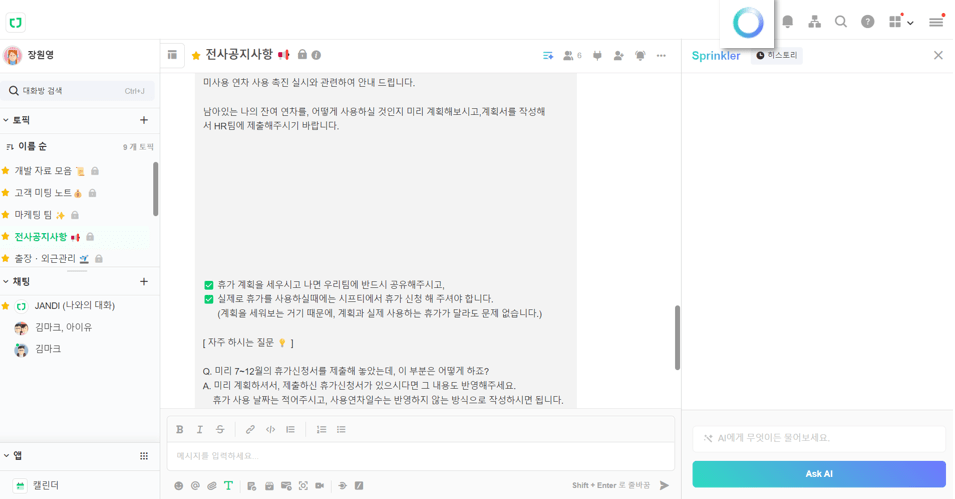
Task: Collapse the 토픽 section
Action: click(6, 120)
